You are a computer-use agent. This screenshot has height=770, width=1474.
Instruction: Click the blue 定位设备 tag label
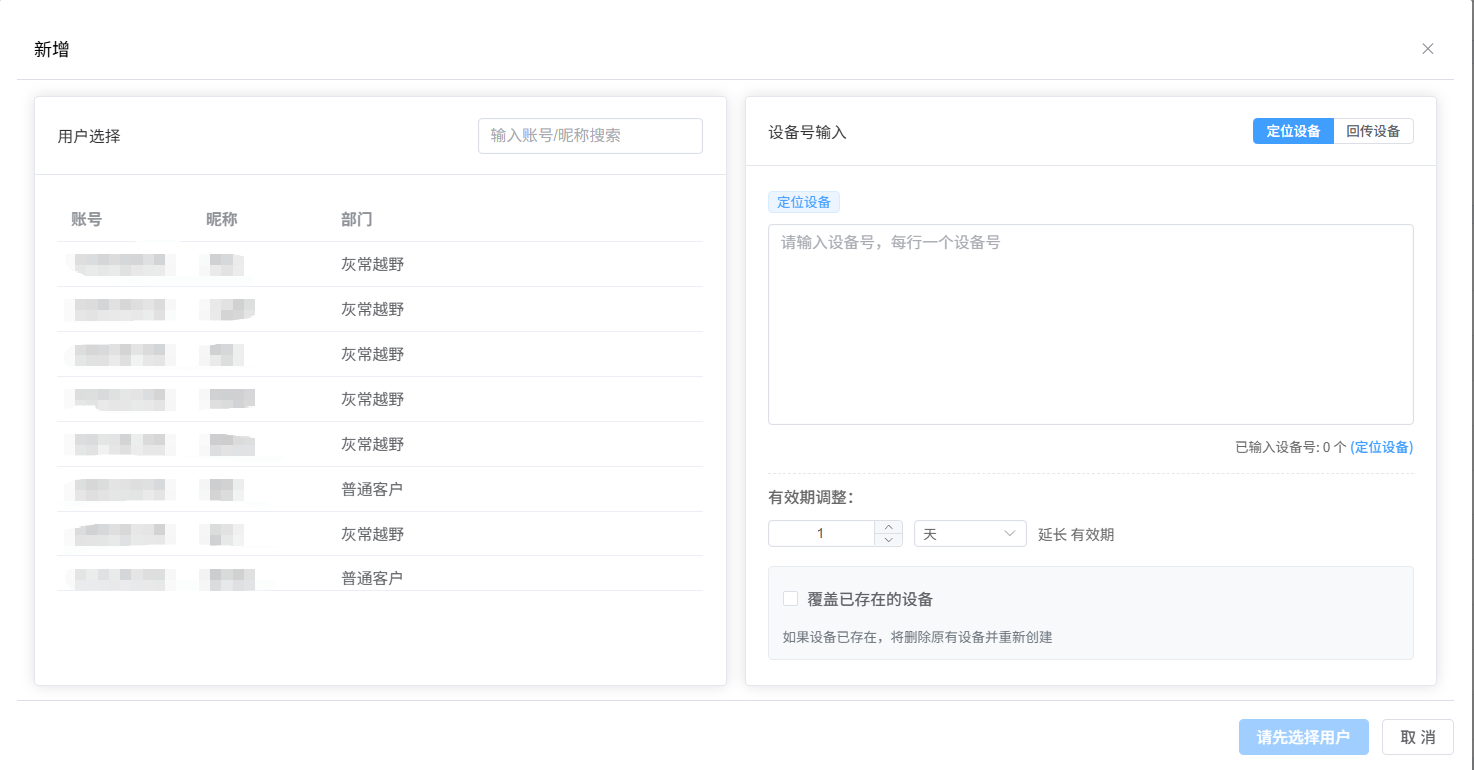pyautogui.click(x=804, y=201)
